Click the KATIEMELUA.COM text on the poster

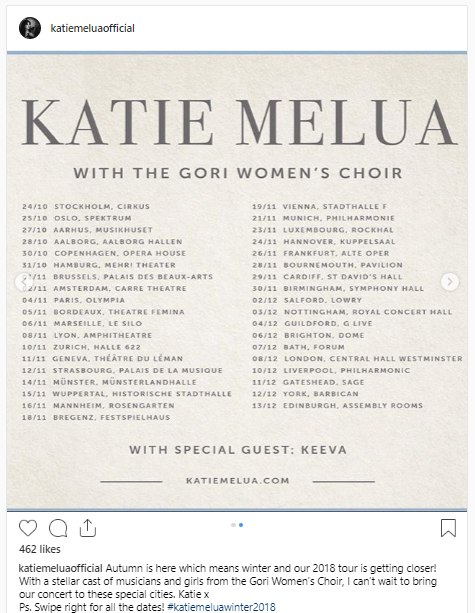click(238, 480)
